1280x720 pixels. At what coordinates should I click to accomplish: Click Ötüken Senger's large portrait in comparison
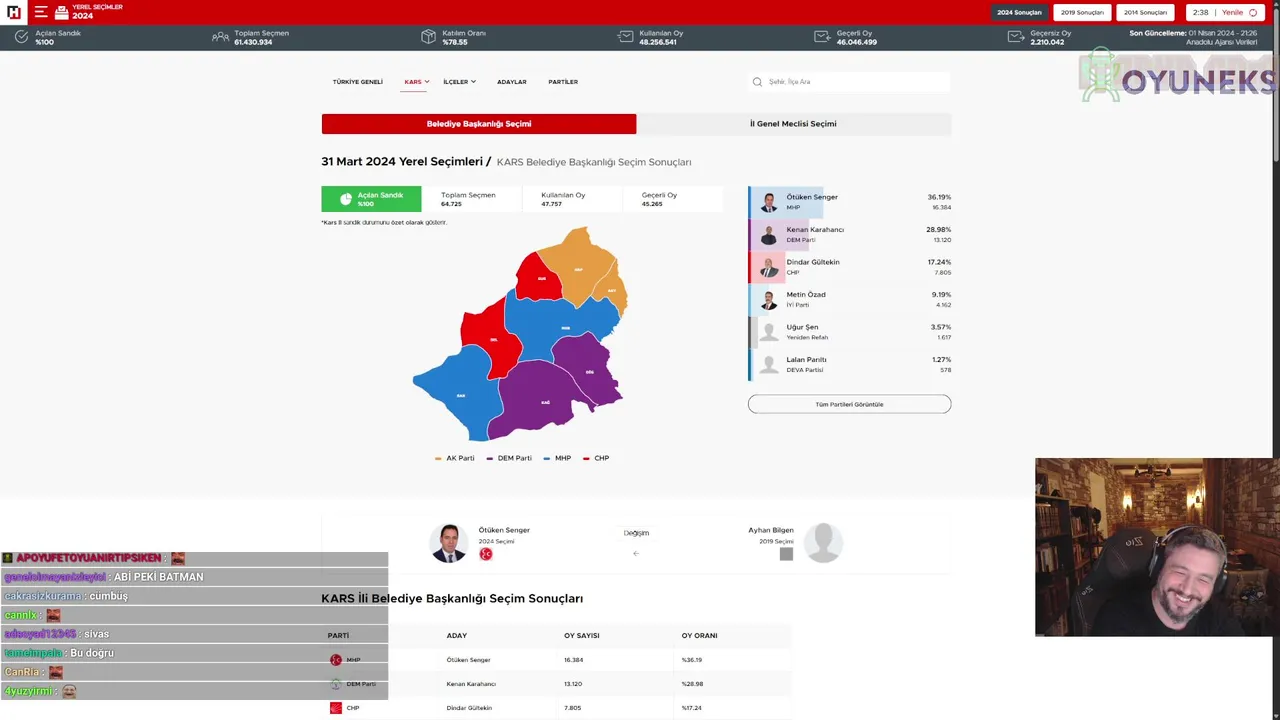click(449, 543)
